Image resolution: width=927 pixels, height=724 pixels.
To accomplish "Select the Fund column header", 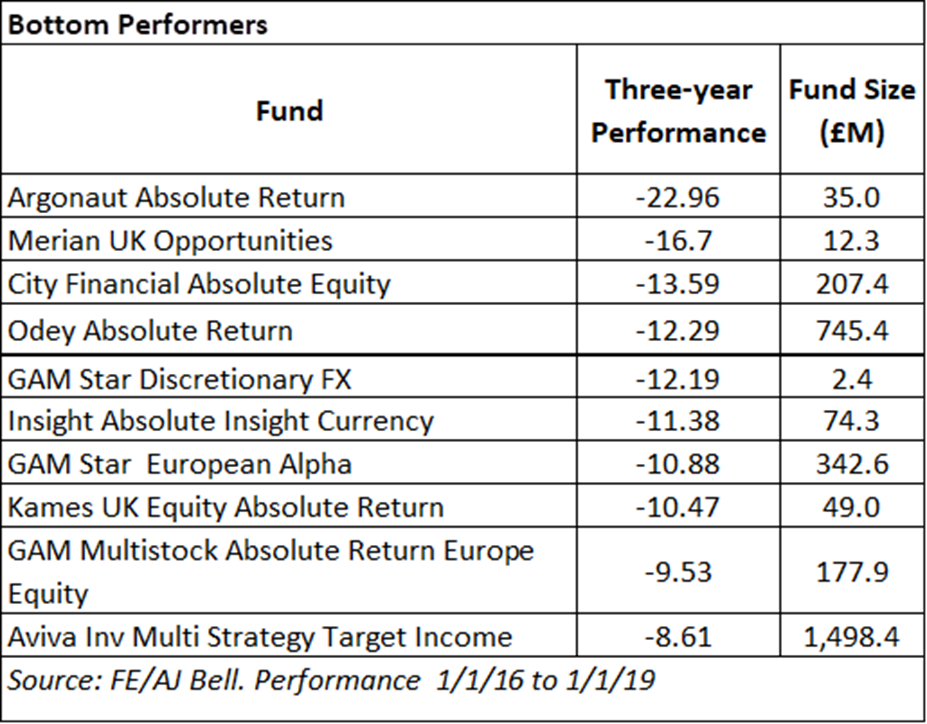I will pyautogui.click(x=289, y=110).
